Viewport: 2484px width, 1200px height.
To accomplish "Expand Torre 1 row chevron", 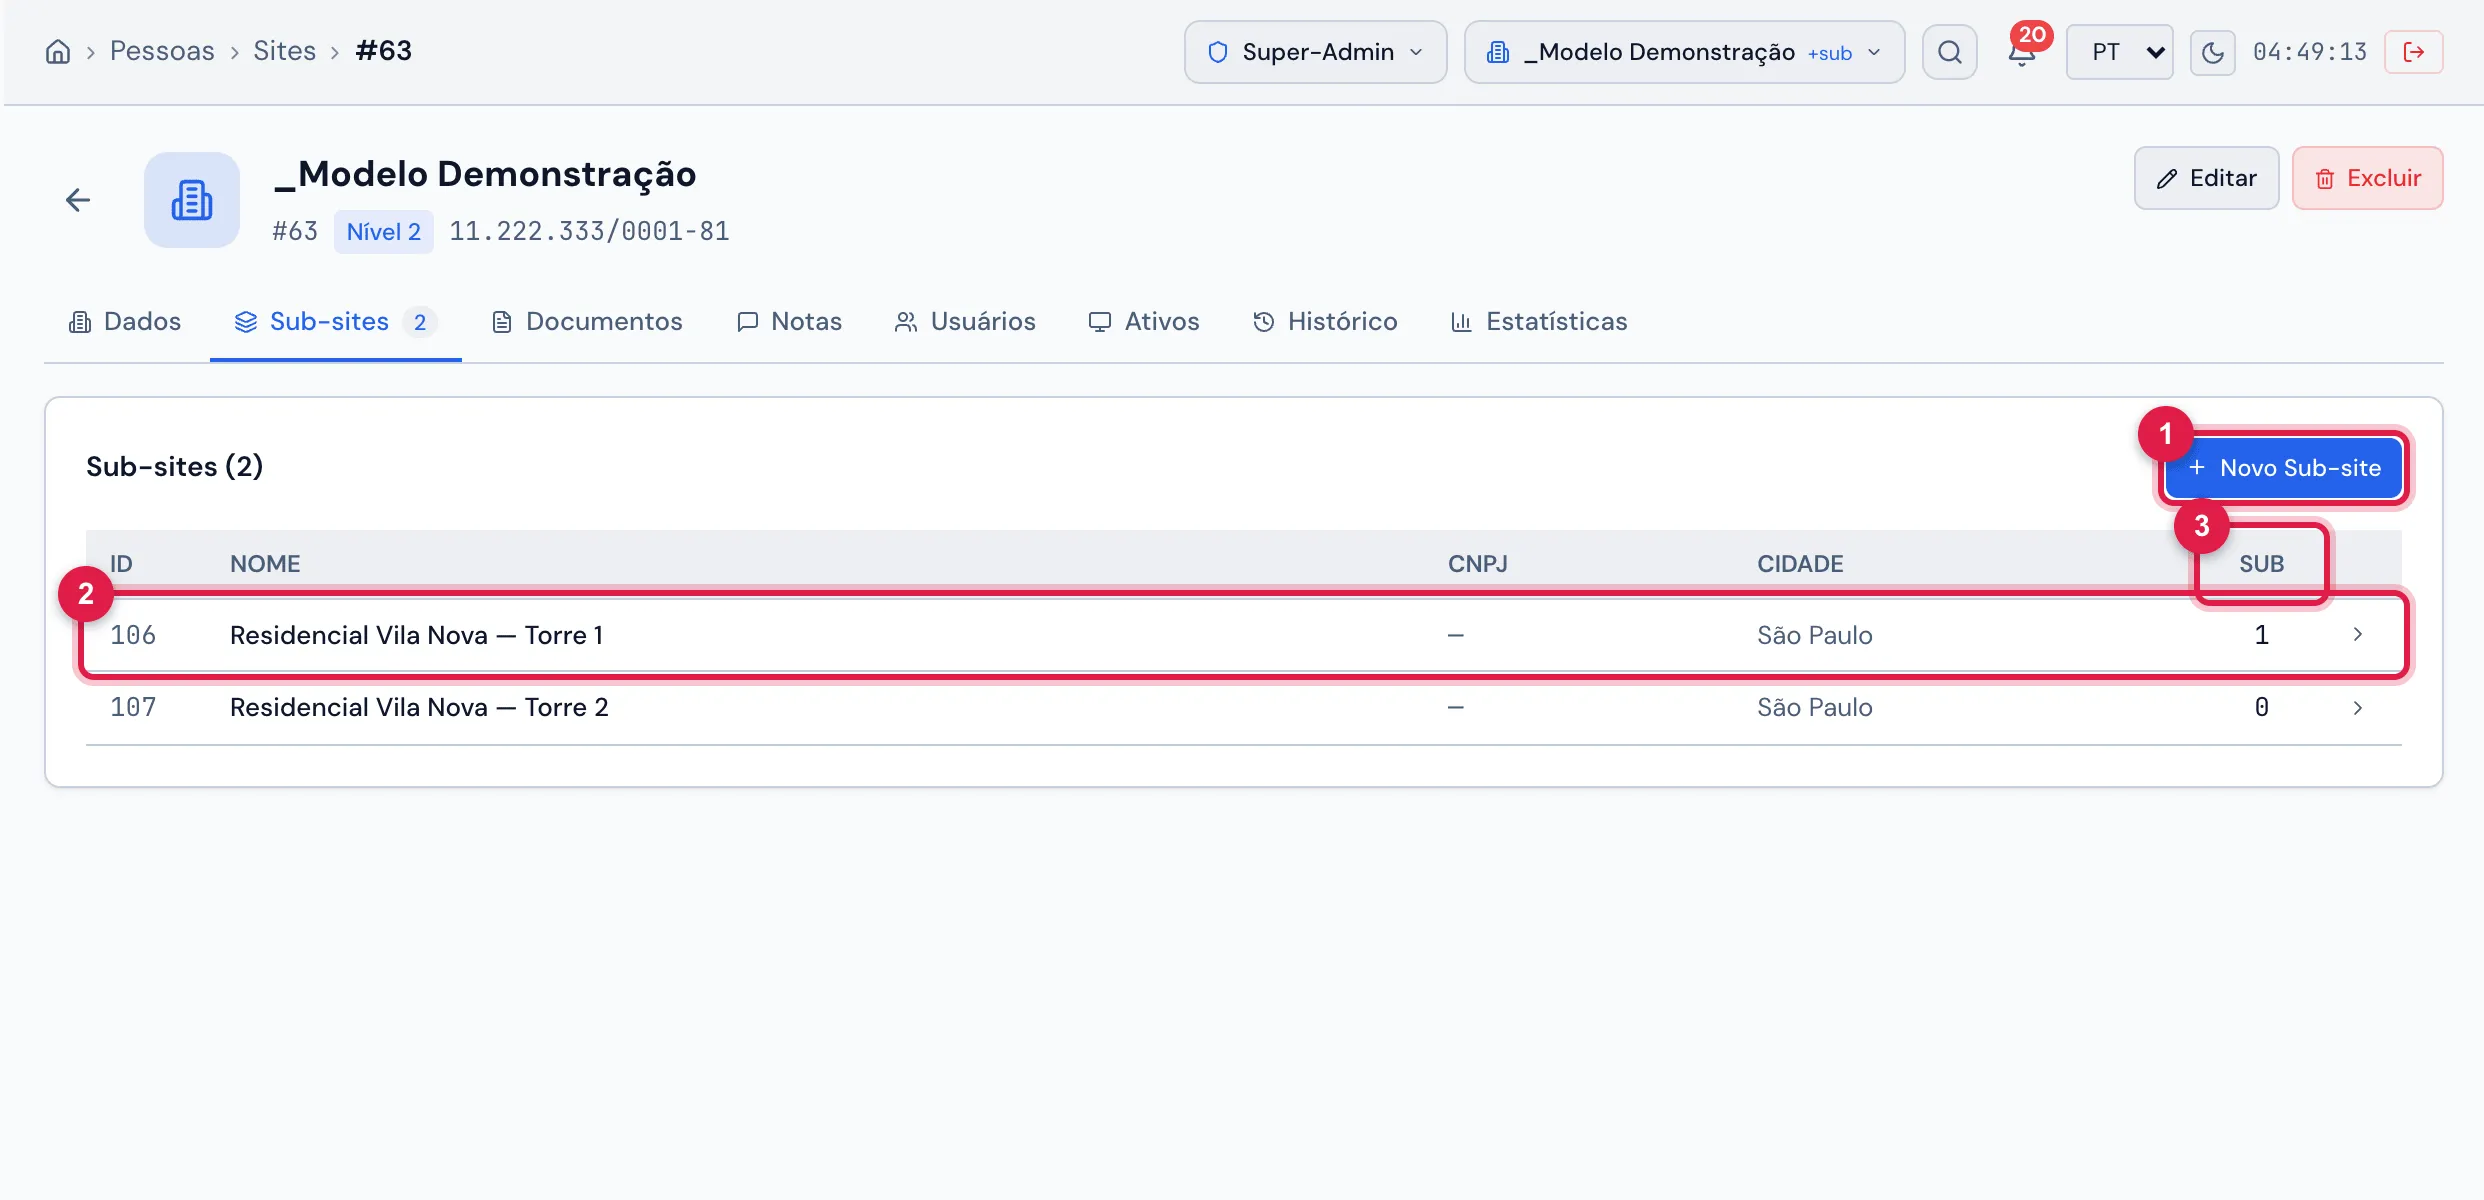I will [x=2358, y=635].
